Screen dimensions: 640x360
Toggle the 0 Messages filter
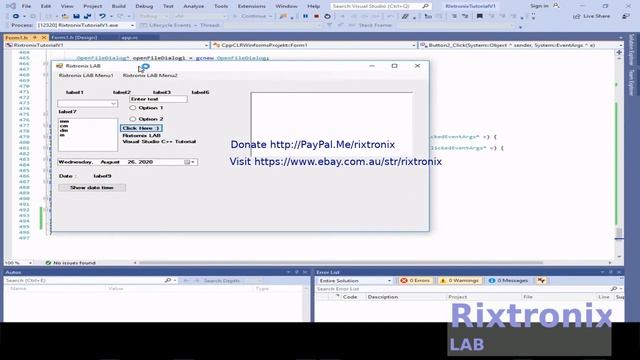coord(508,280)
